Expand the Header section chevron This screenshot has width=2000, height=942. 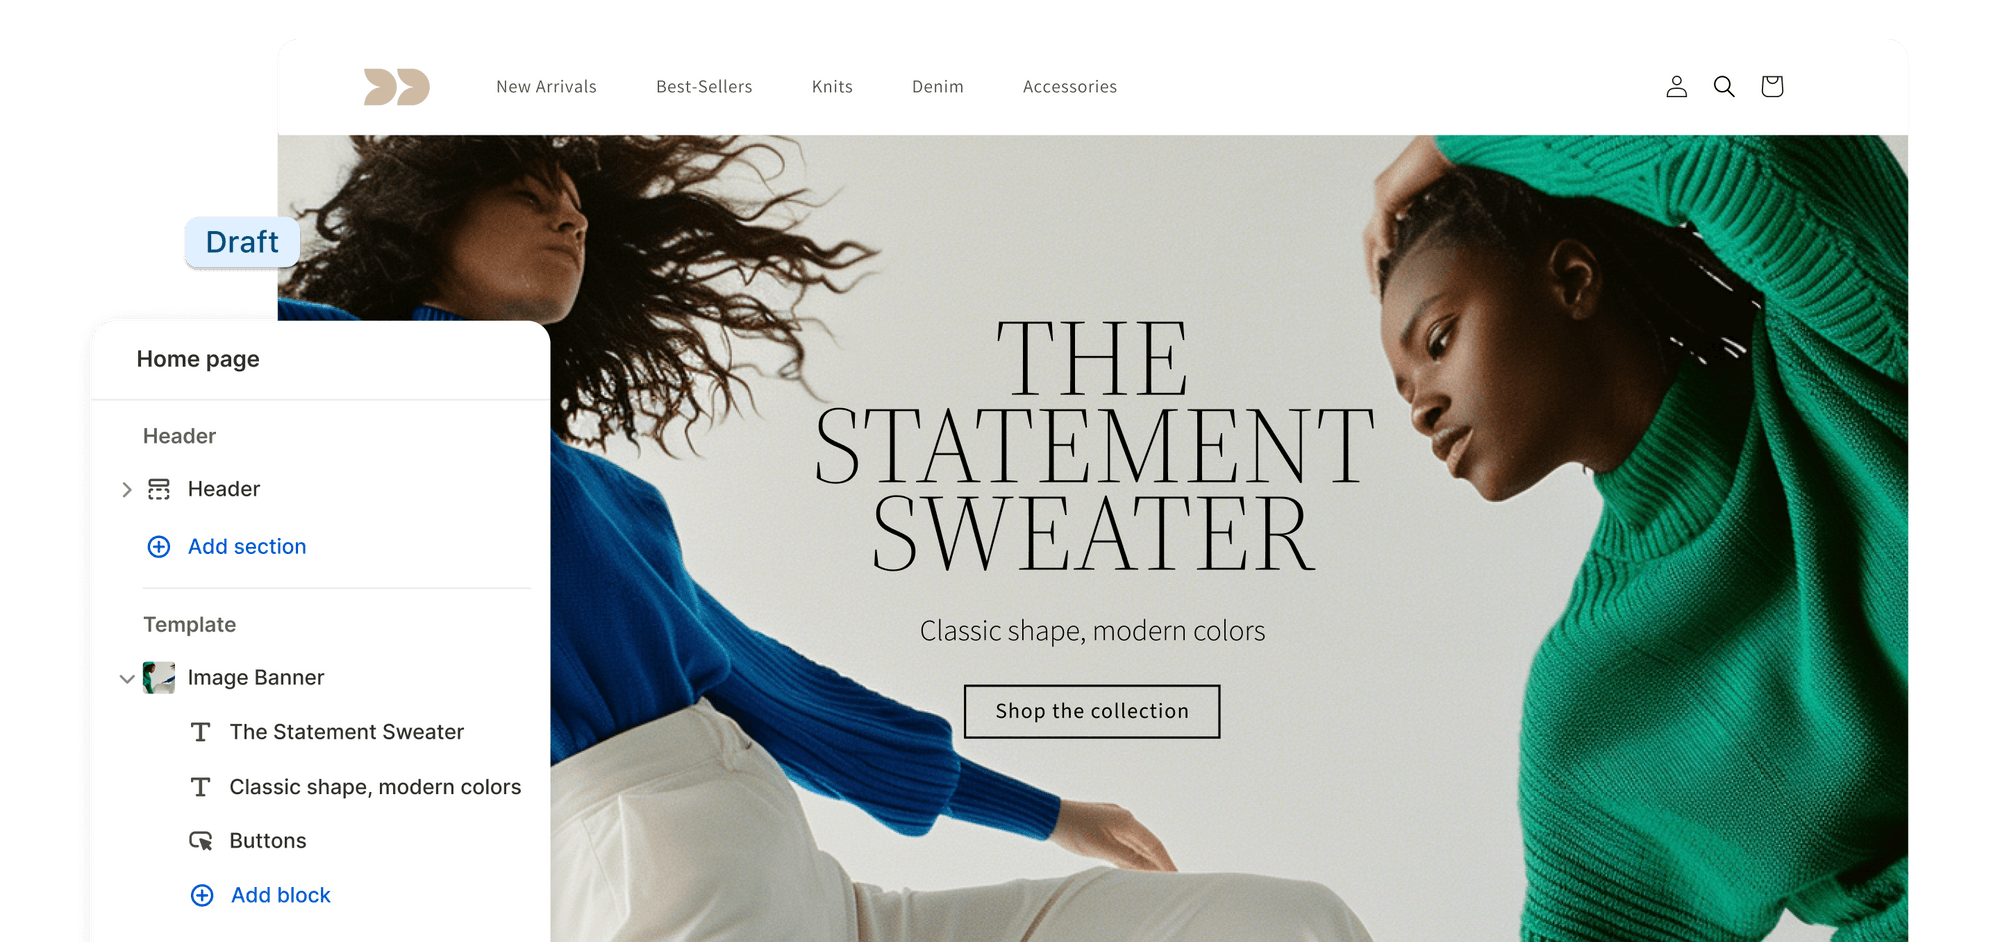coord(127,489)
